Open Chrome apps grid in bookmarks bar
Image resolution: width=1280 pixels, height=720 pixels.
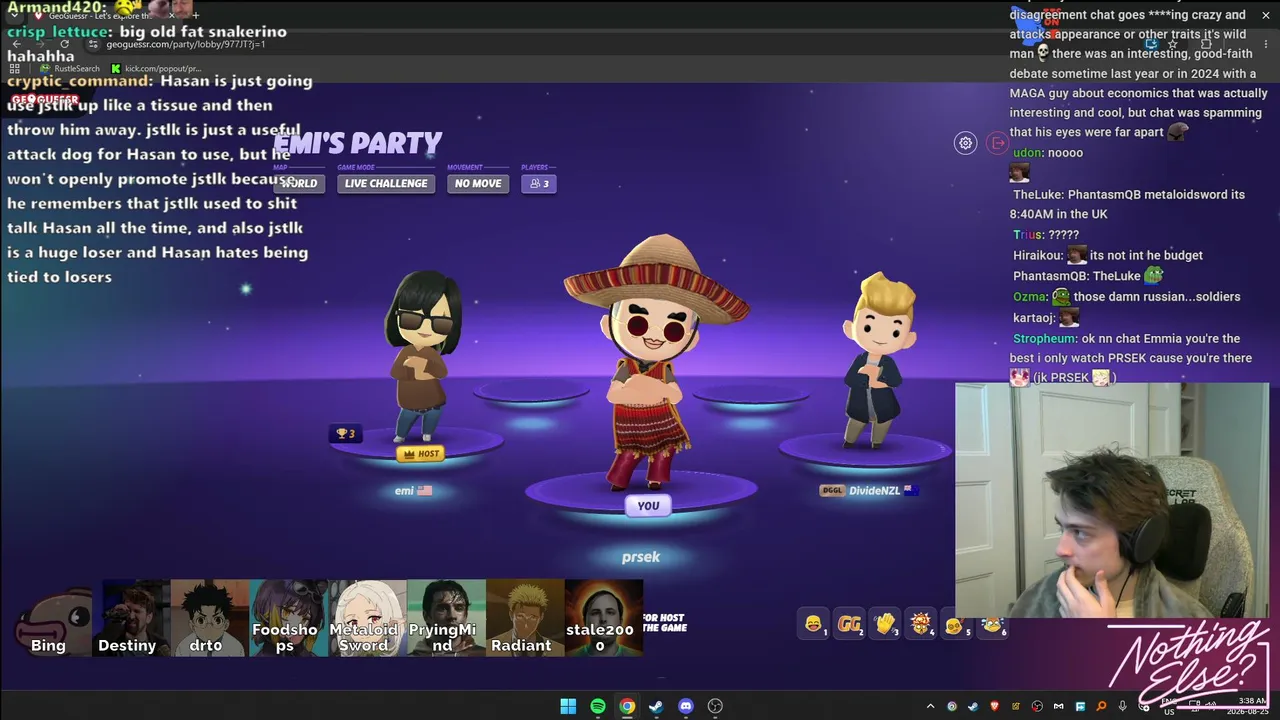click(x=14, y=68)
